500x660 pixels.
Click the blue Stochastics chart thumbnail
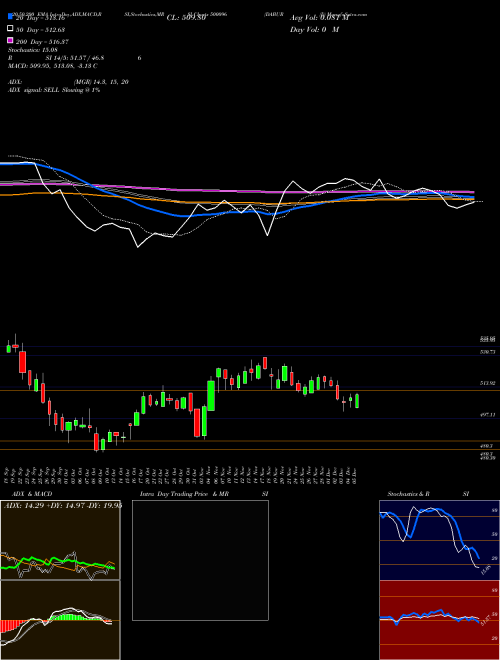439,540
